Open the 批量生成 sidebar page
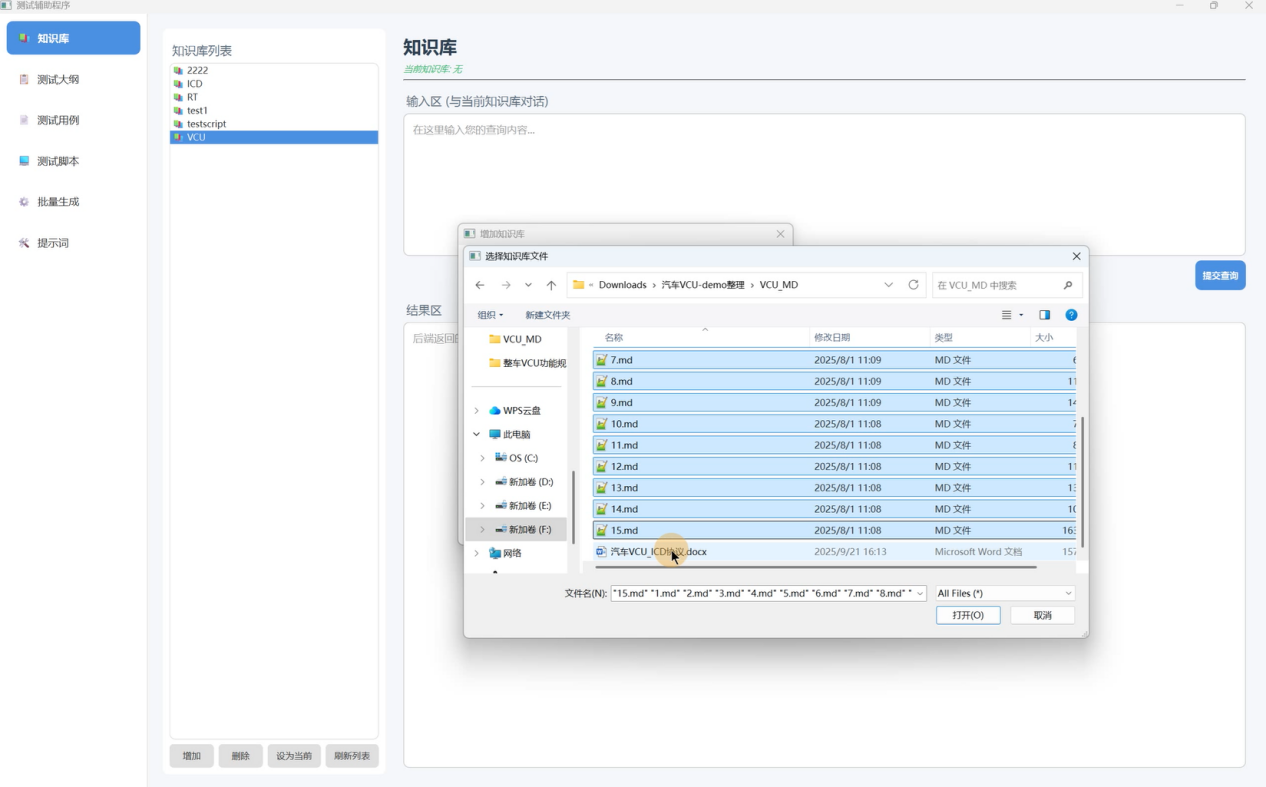This screenshot has width=1266, height=787. coord(58,202)
